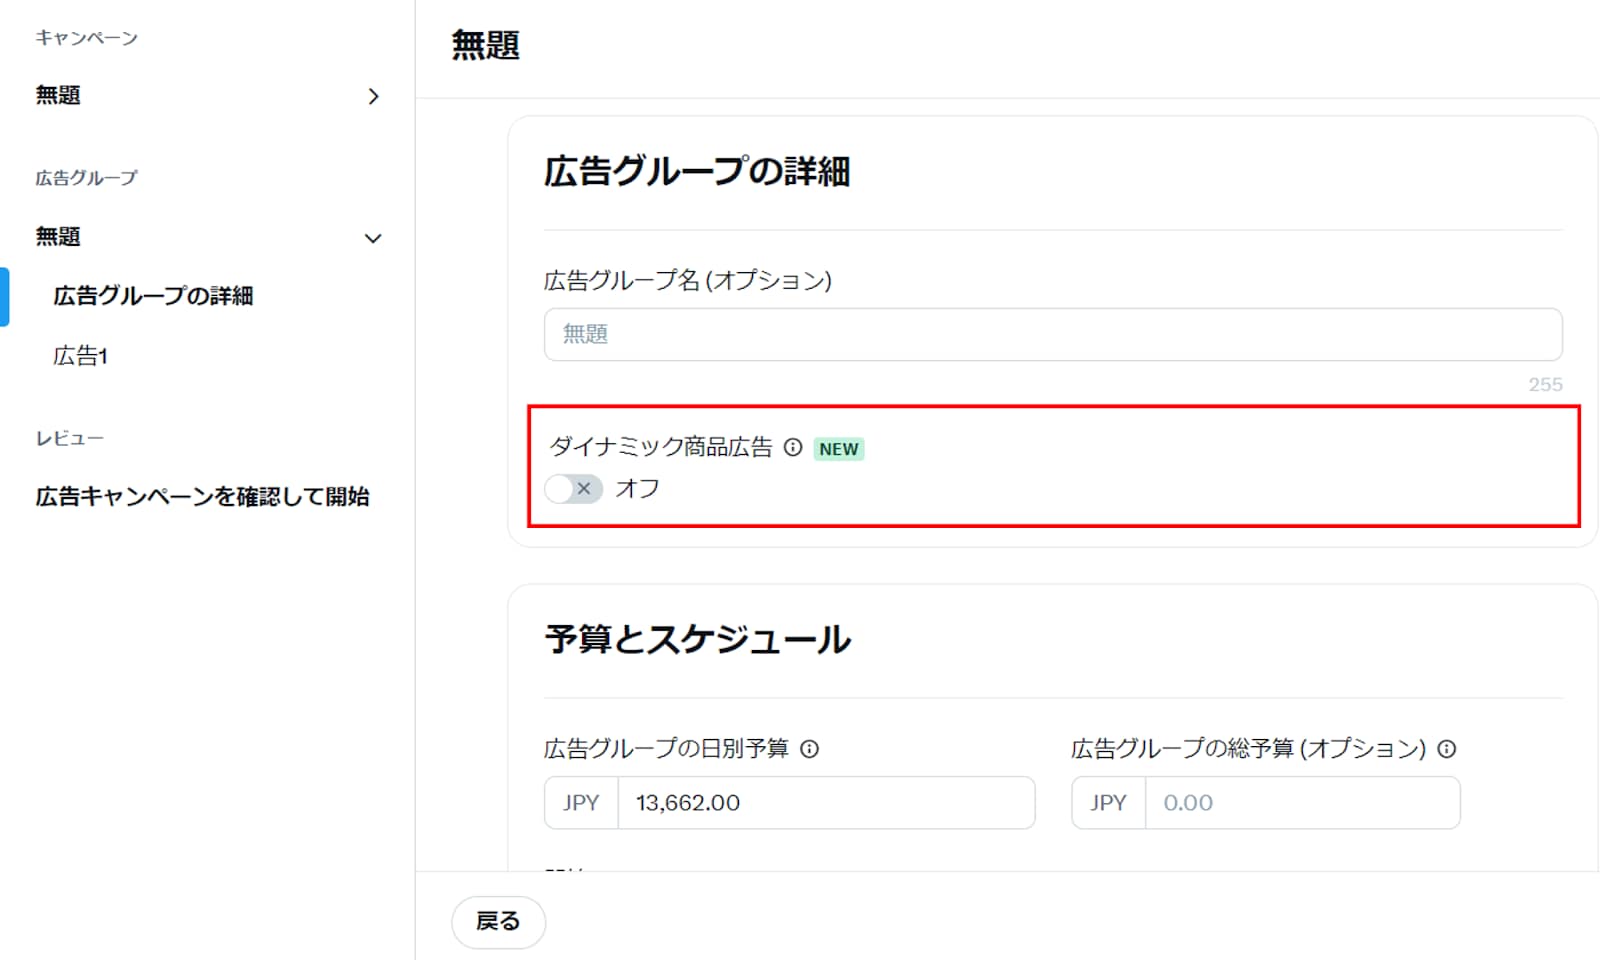Expand the campaign 無題 using the right chevron
This screenshot has width=1600, height=960.
click(x=373, y=96)
